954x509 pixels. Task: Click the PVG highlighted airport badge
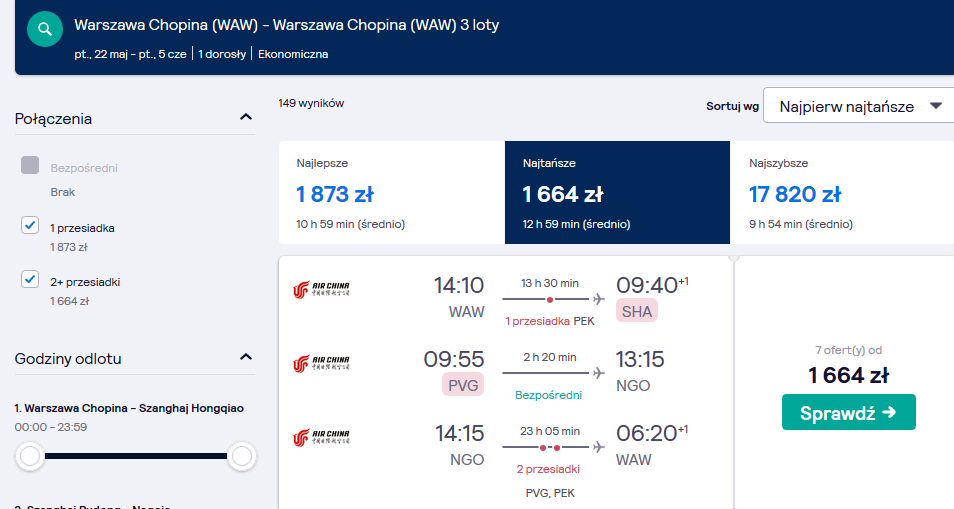[x=463, y=385]
